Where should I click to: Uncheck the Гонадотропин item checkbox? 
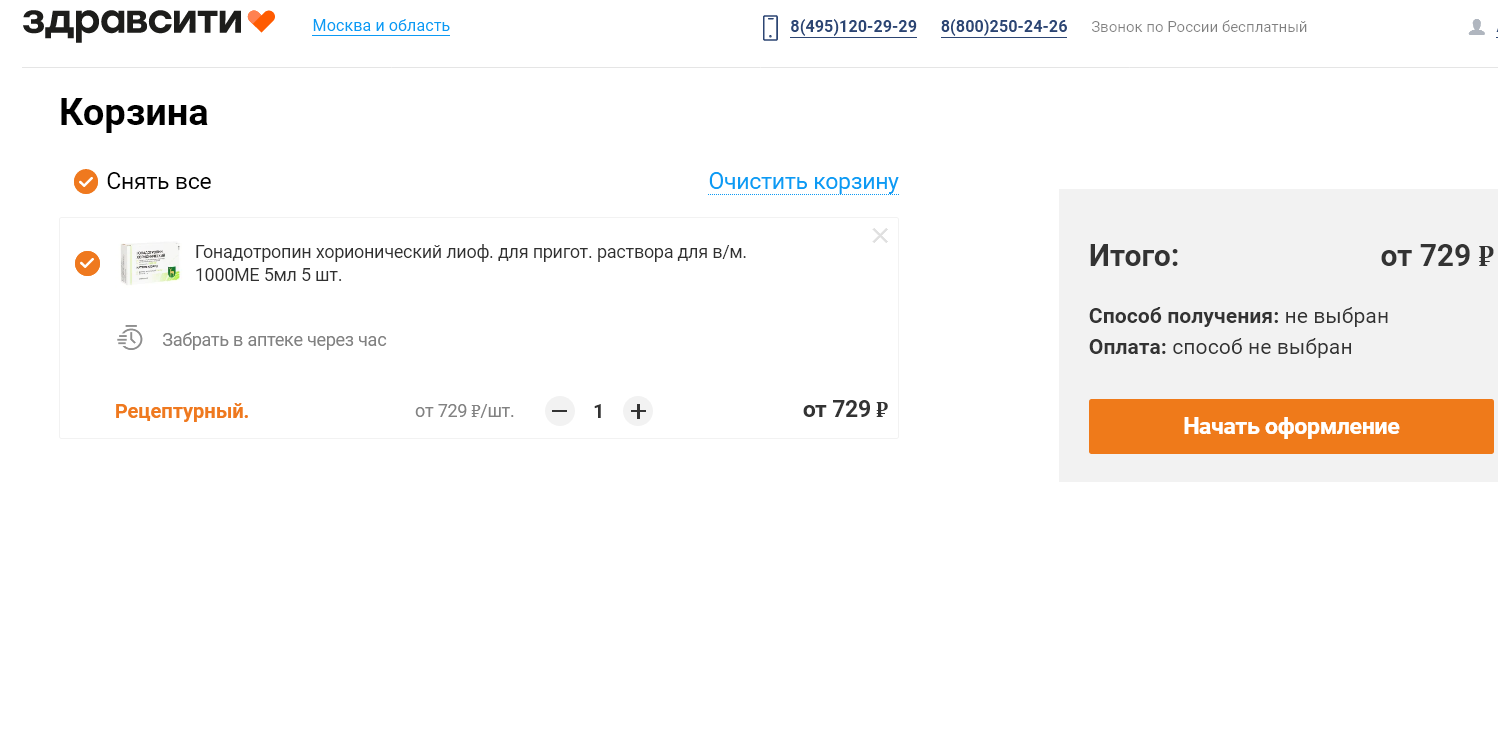pyautogui.click(x=88, y=263)
